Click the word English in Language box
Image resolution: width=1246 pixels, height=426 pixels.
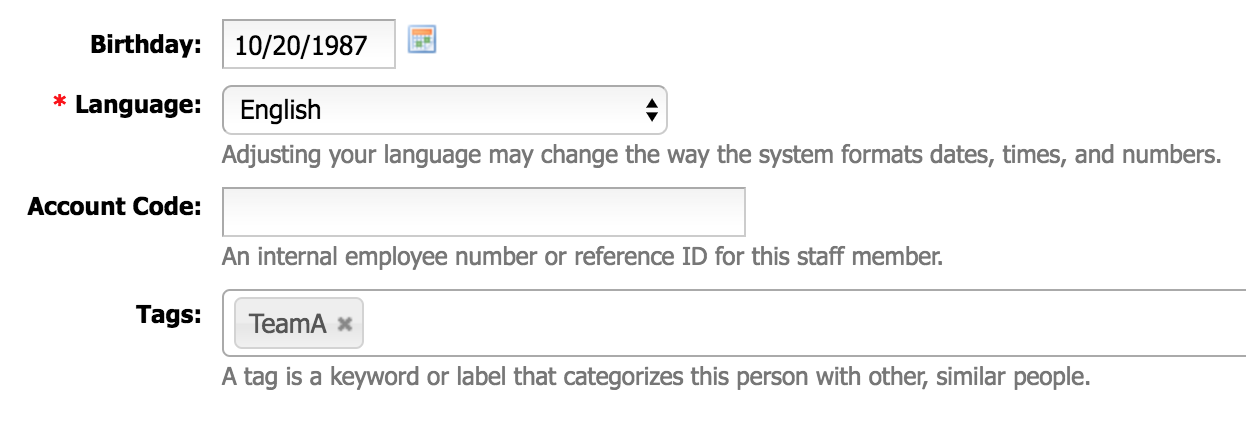click(281, 110)
